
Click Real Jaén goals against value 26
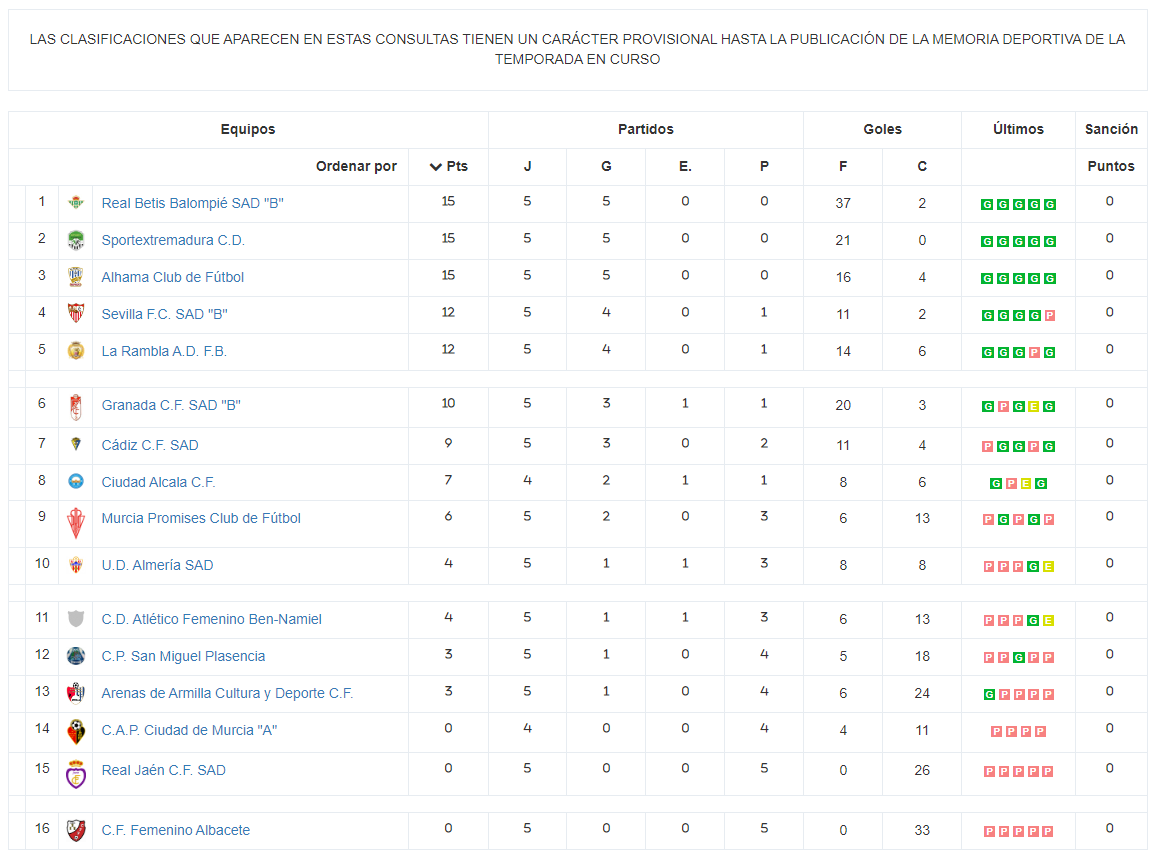(x=922, y=770)
